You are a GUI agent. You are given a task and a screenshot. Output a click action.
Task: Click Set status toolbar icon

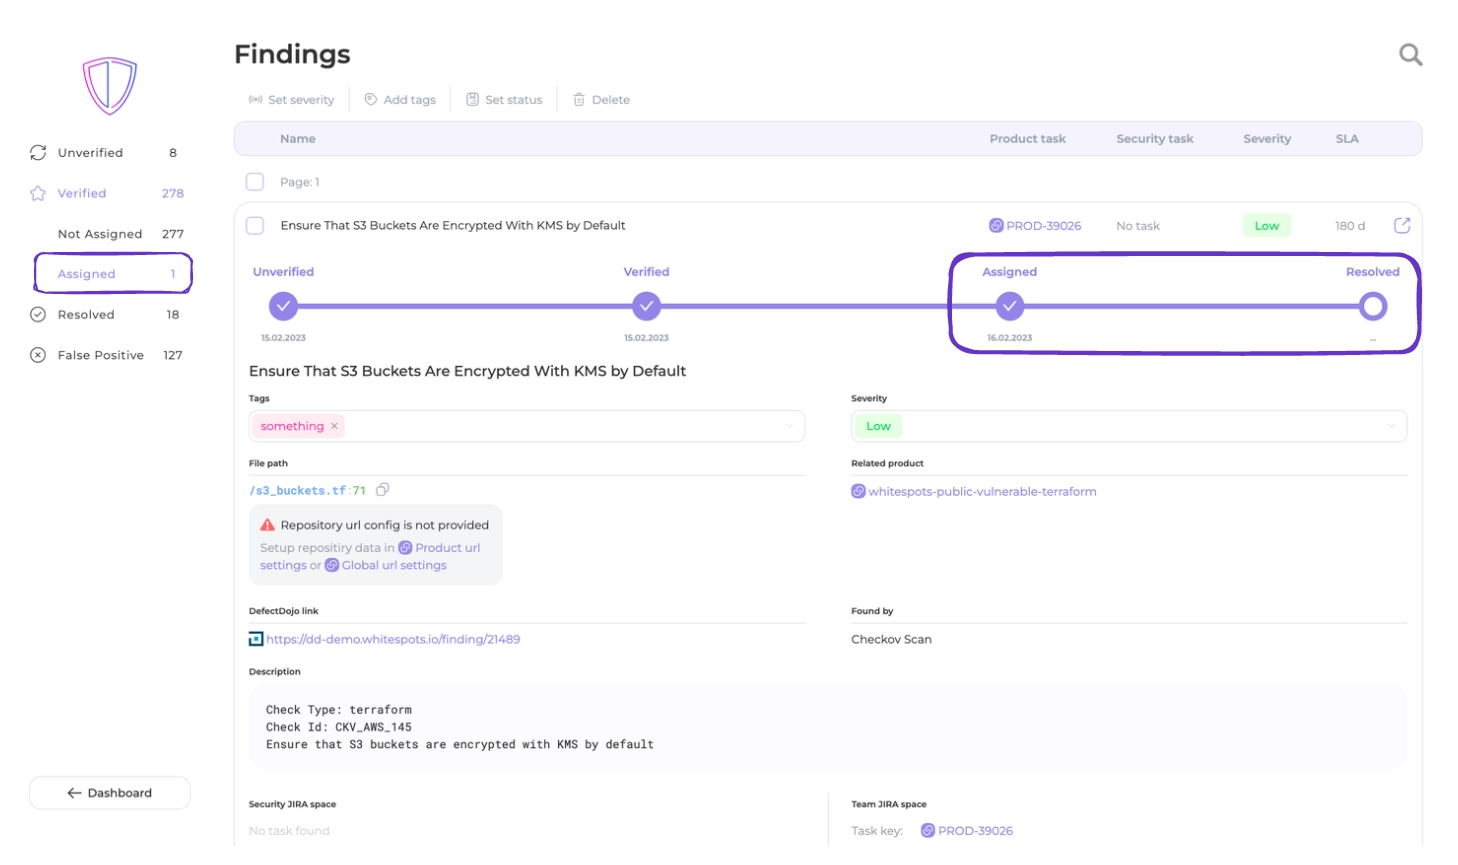(x=473, y=100)
